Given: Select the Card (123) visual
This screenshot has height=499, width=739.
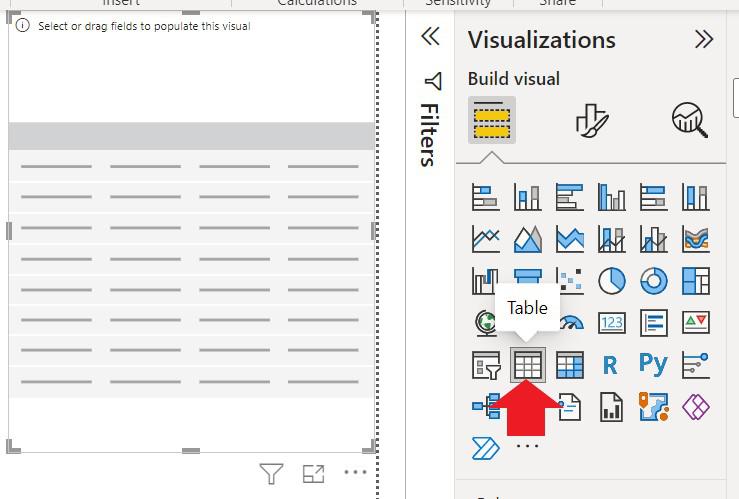Looking at the screenshot, I should [611, 323].
